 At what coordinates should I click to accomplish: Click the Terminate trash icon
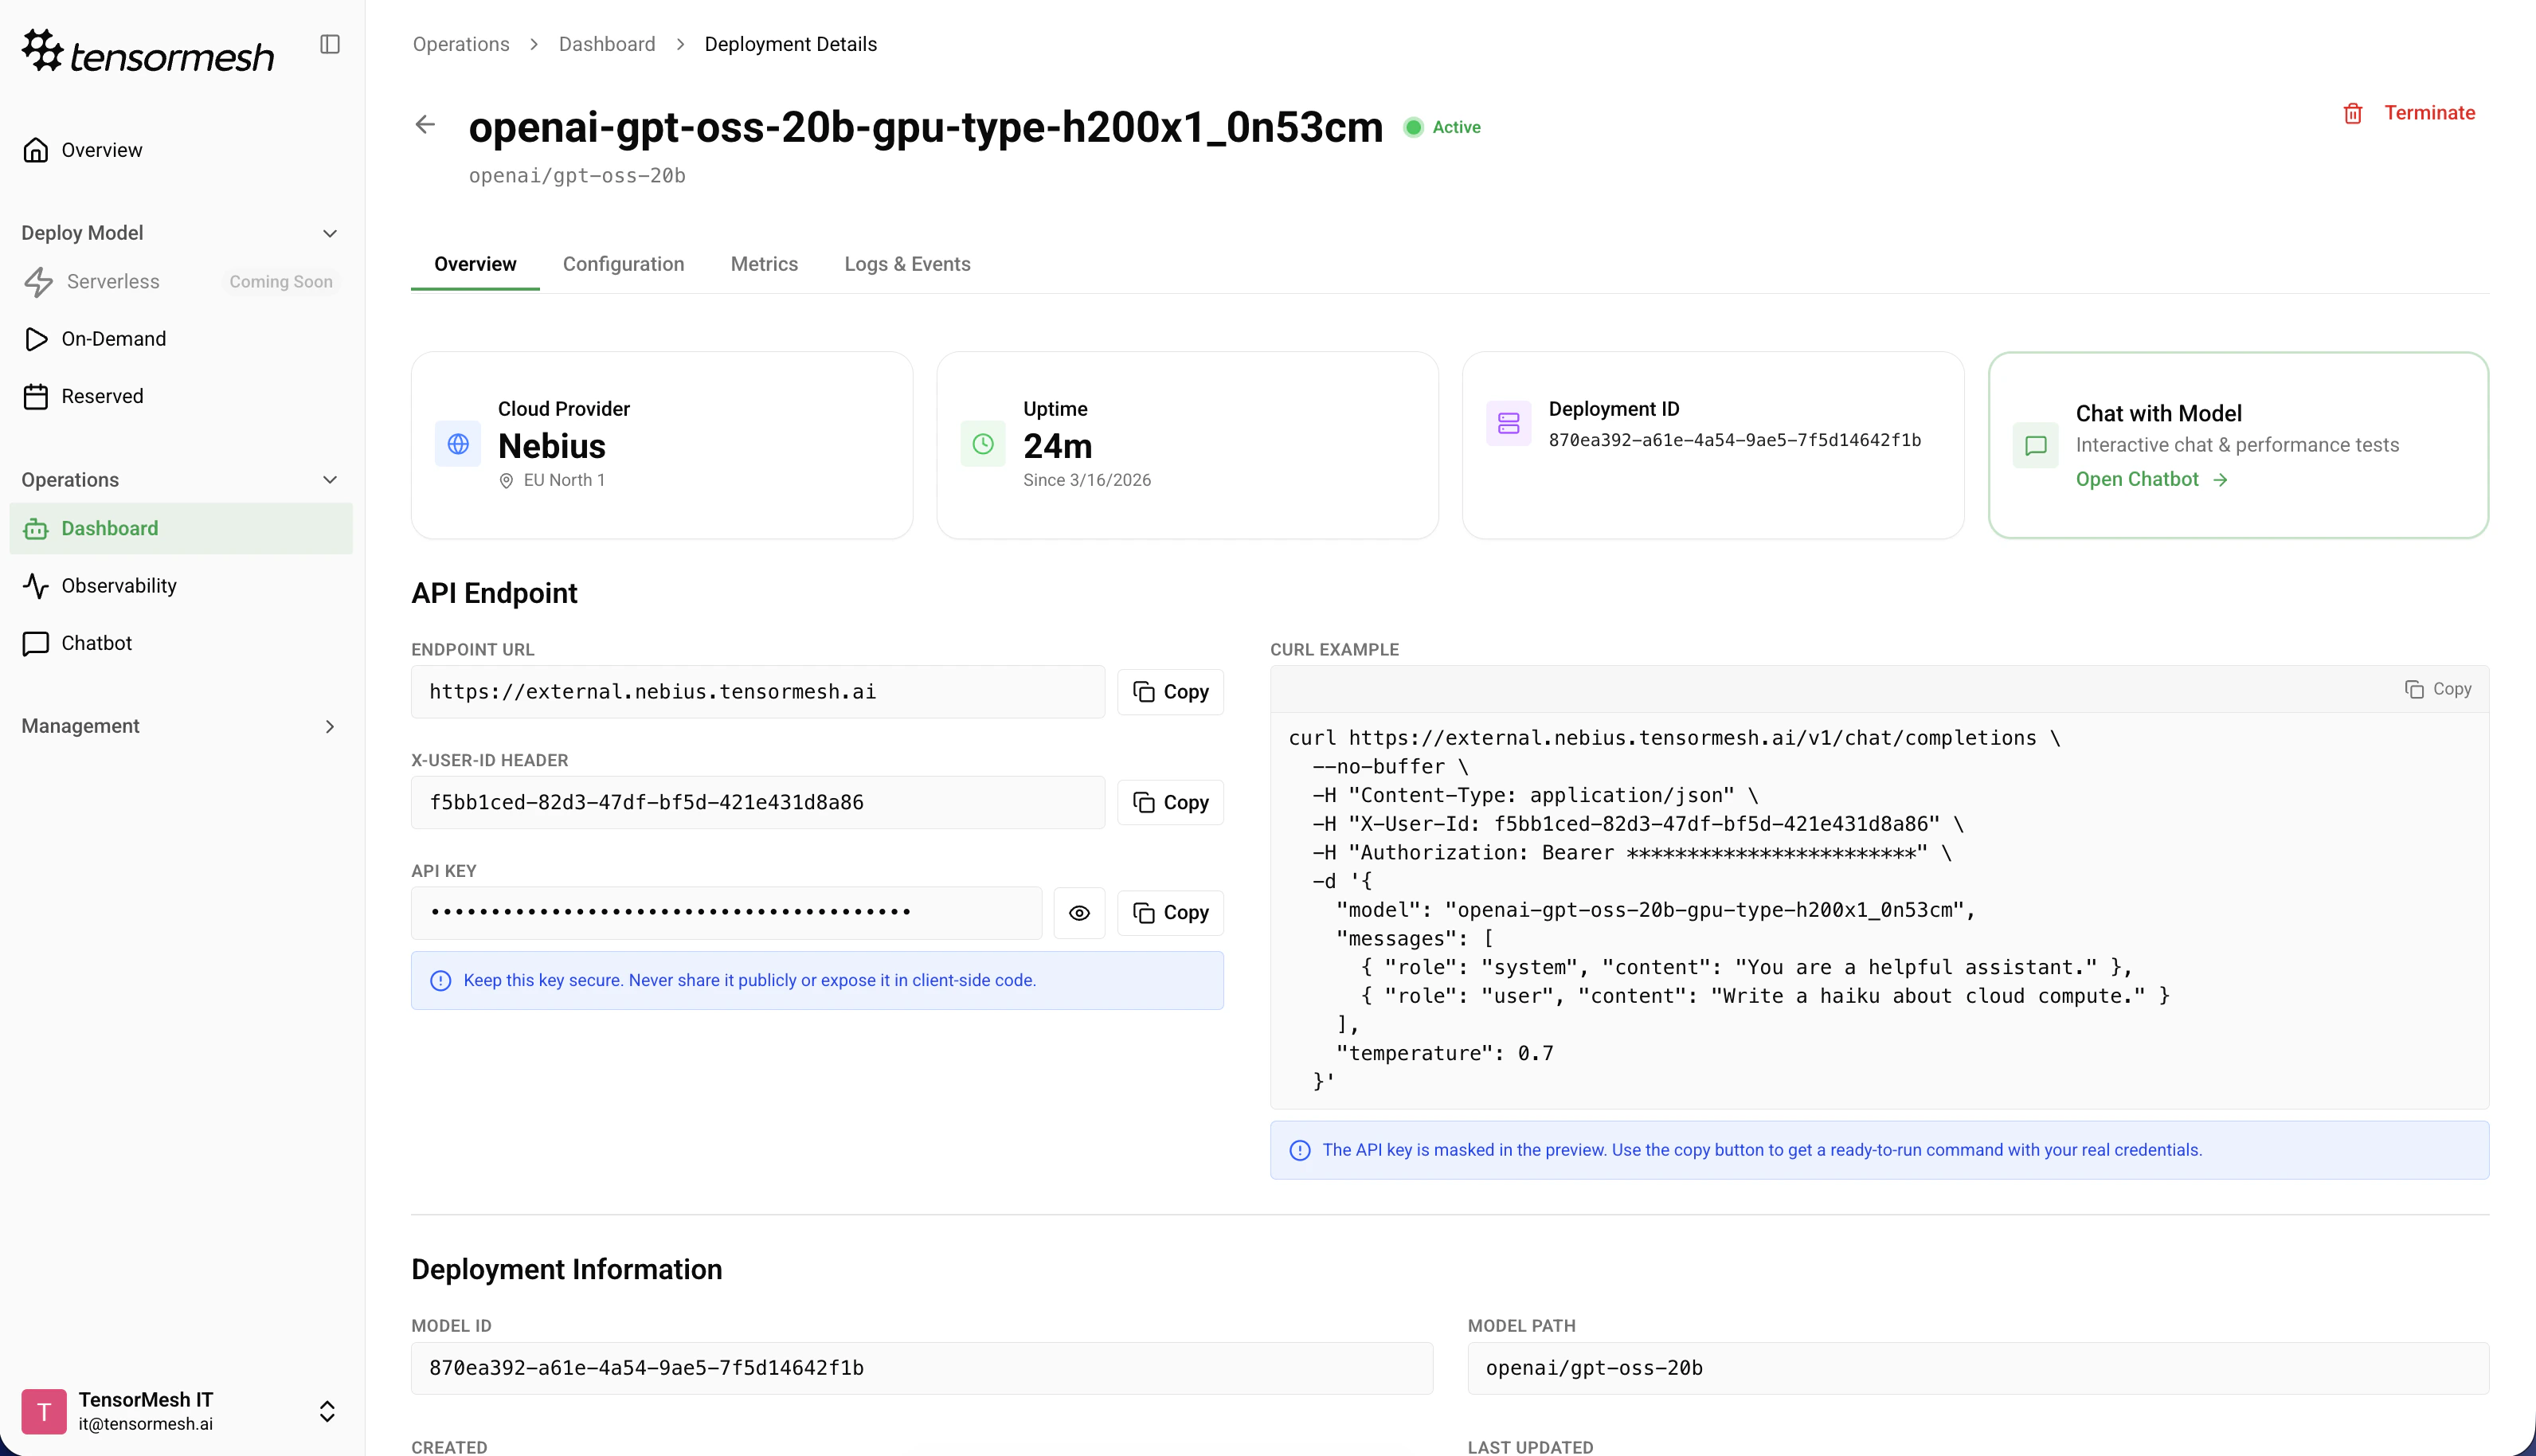[x=2353, y=113]
